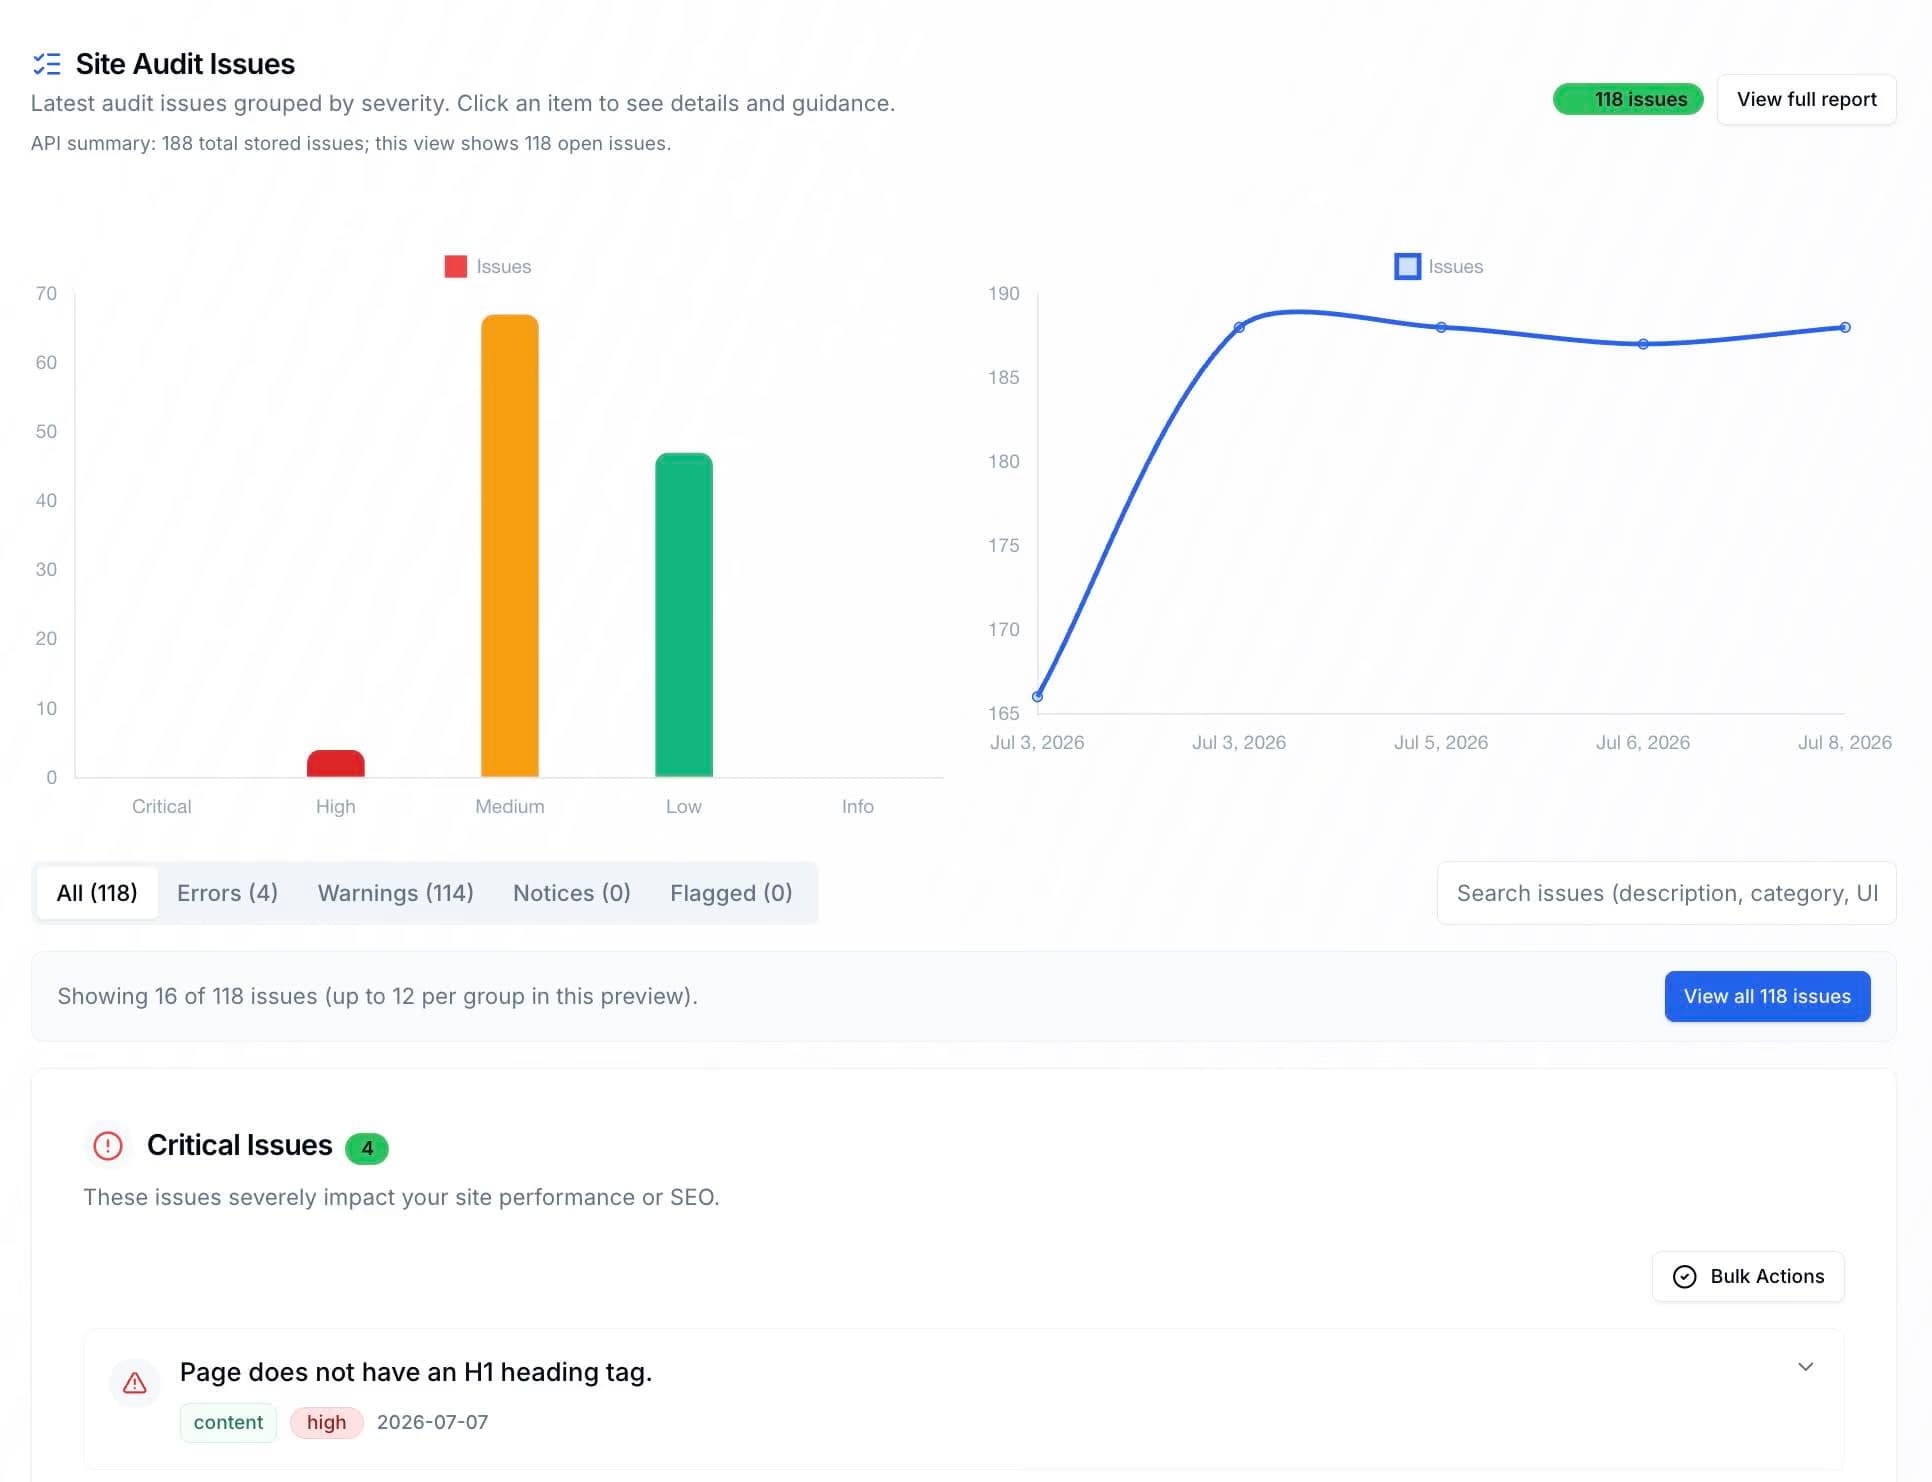1932x1482 pixels.
Task: Click the Critical axis label
Action: pyautogui.click(x=162, y=807)
